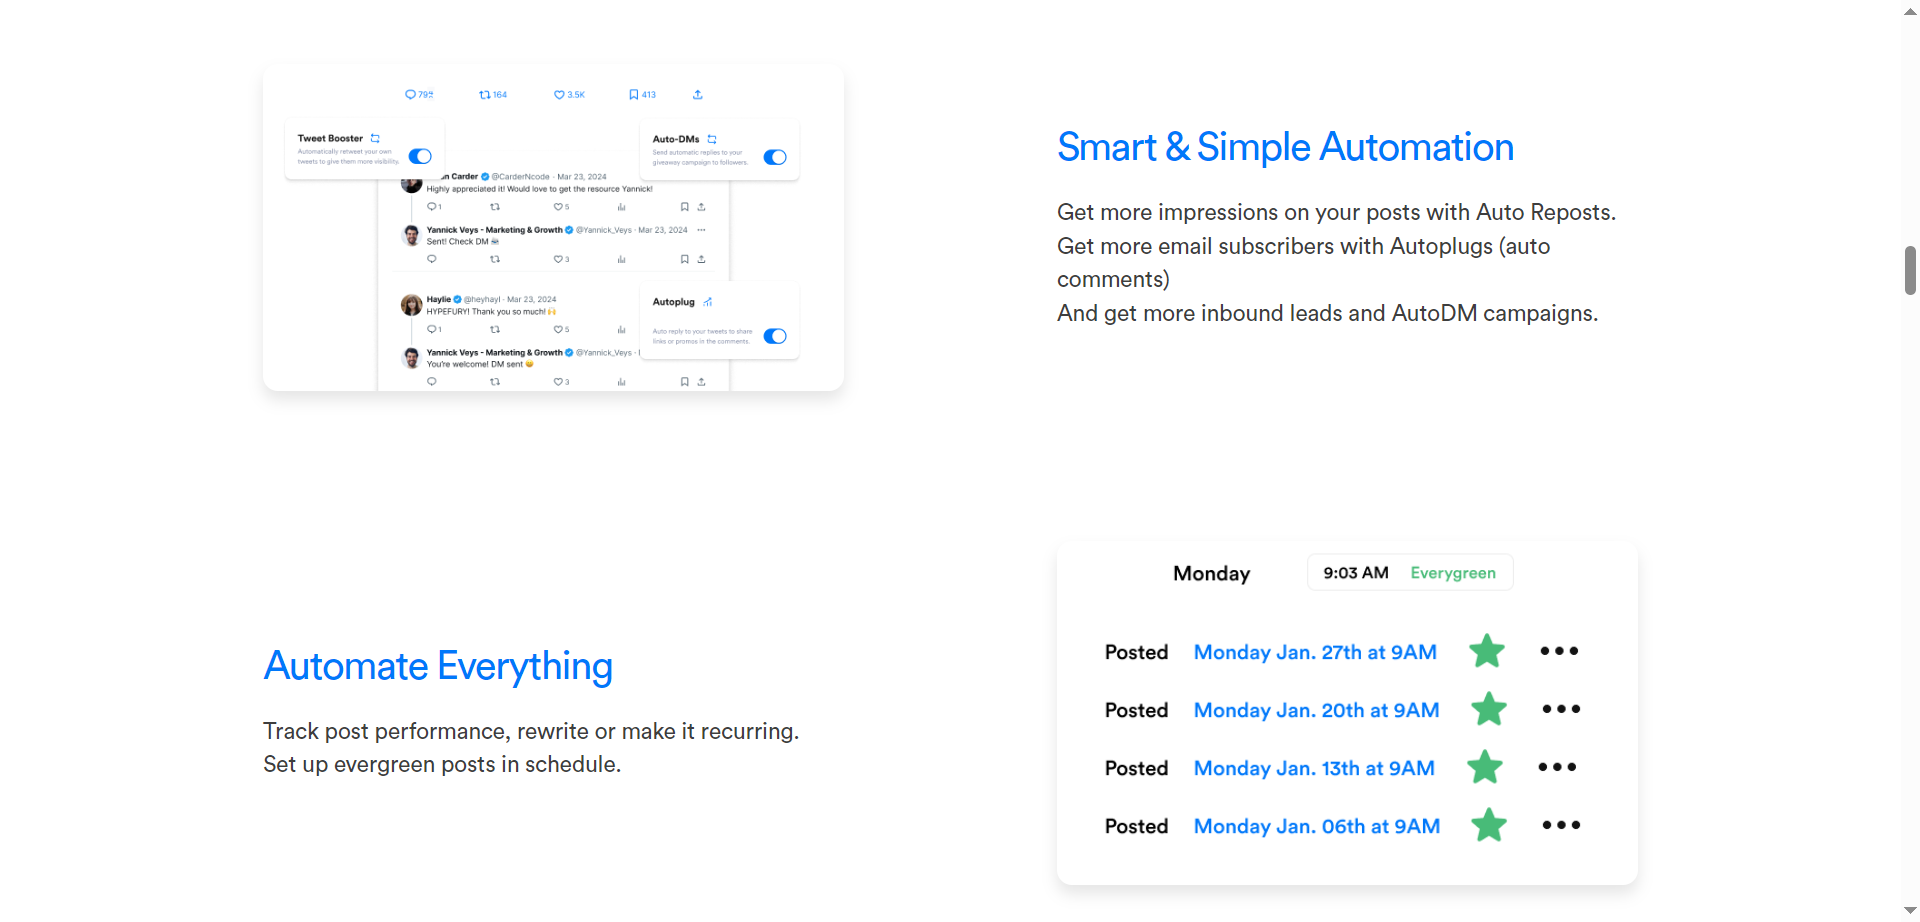The image size is (1920, 922).
Task: Click the retweet icon showing 164
Action: [484, 95]
